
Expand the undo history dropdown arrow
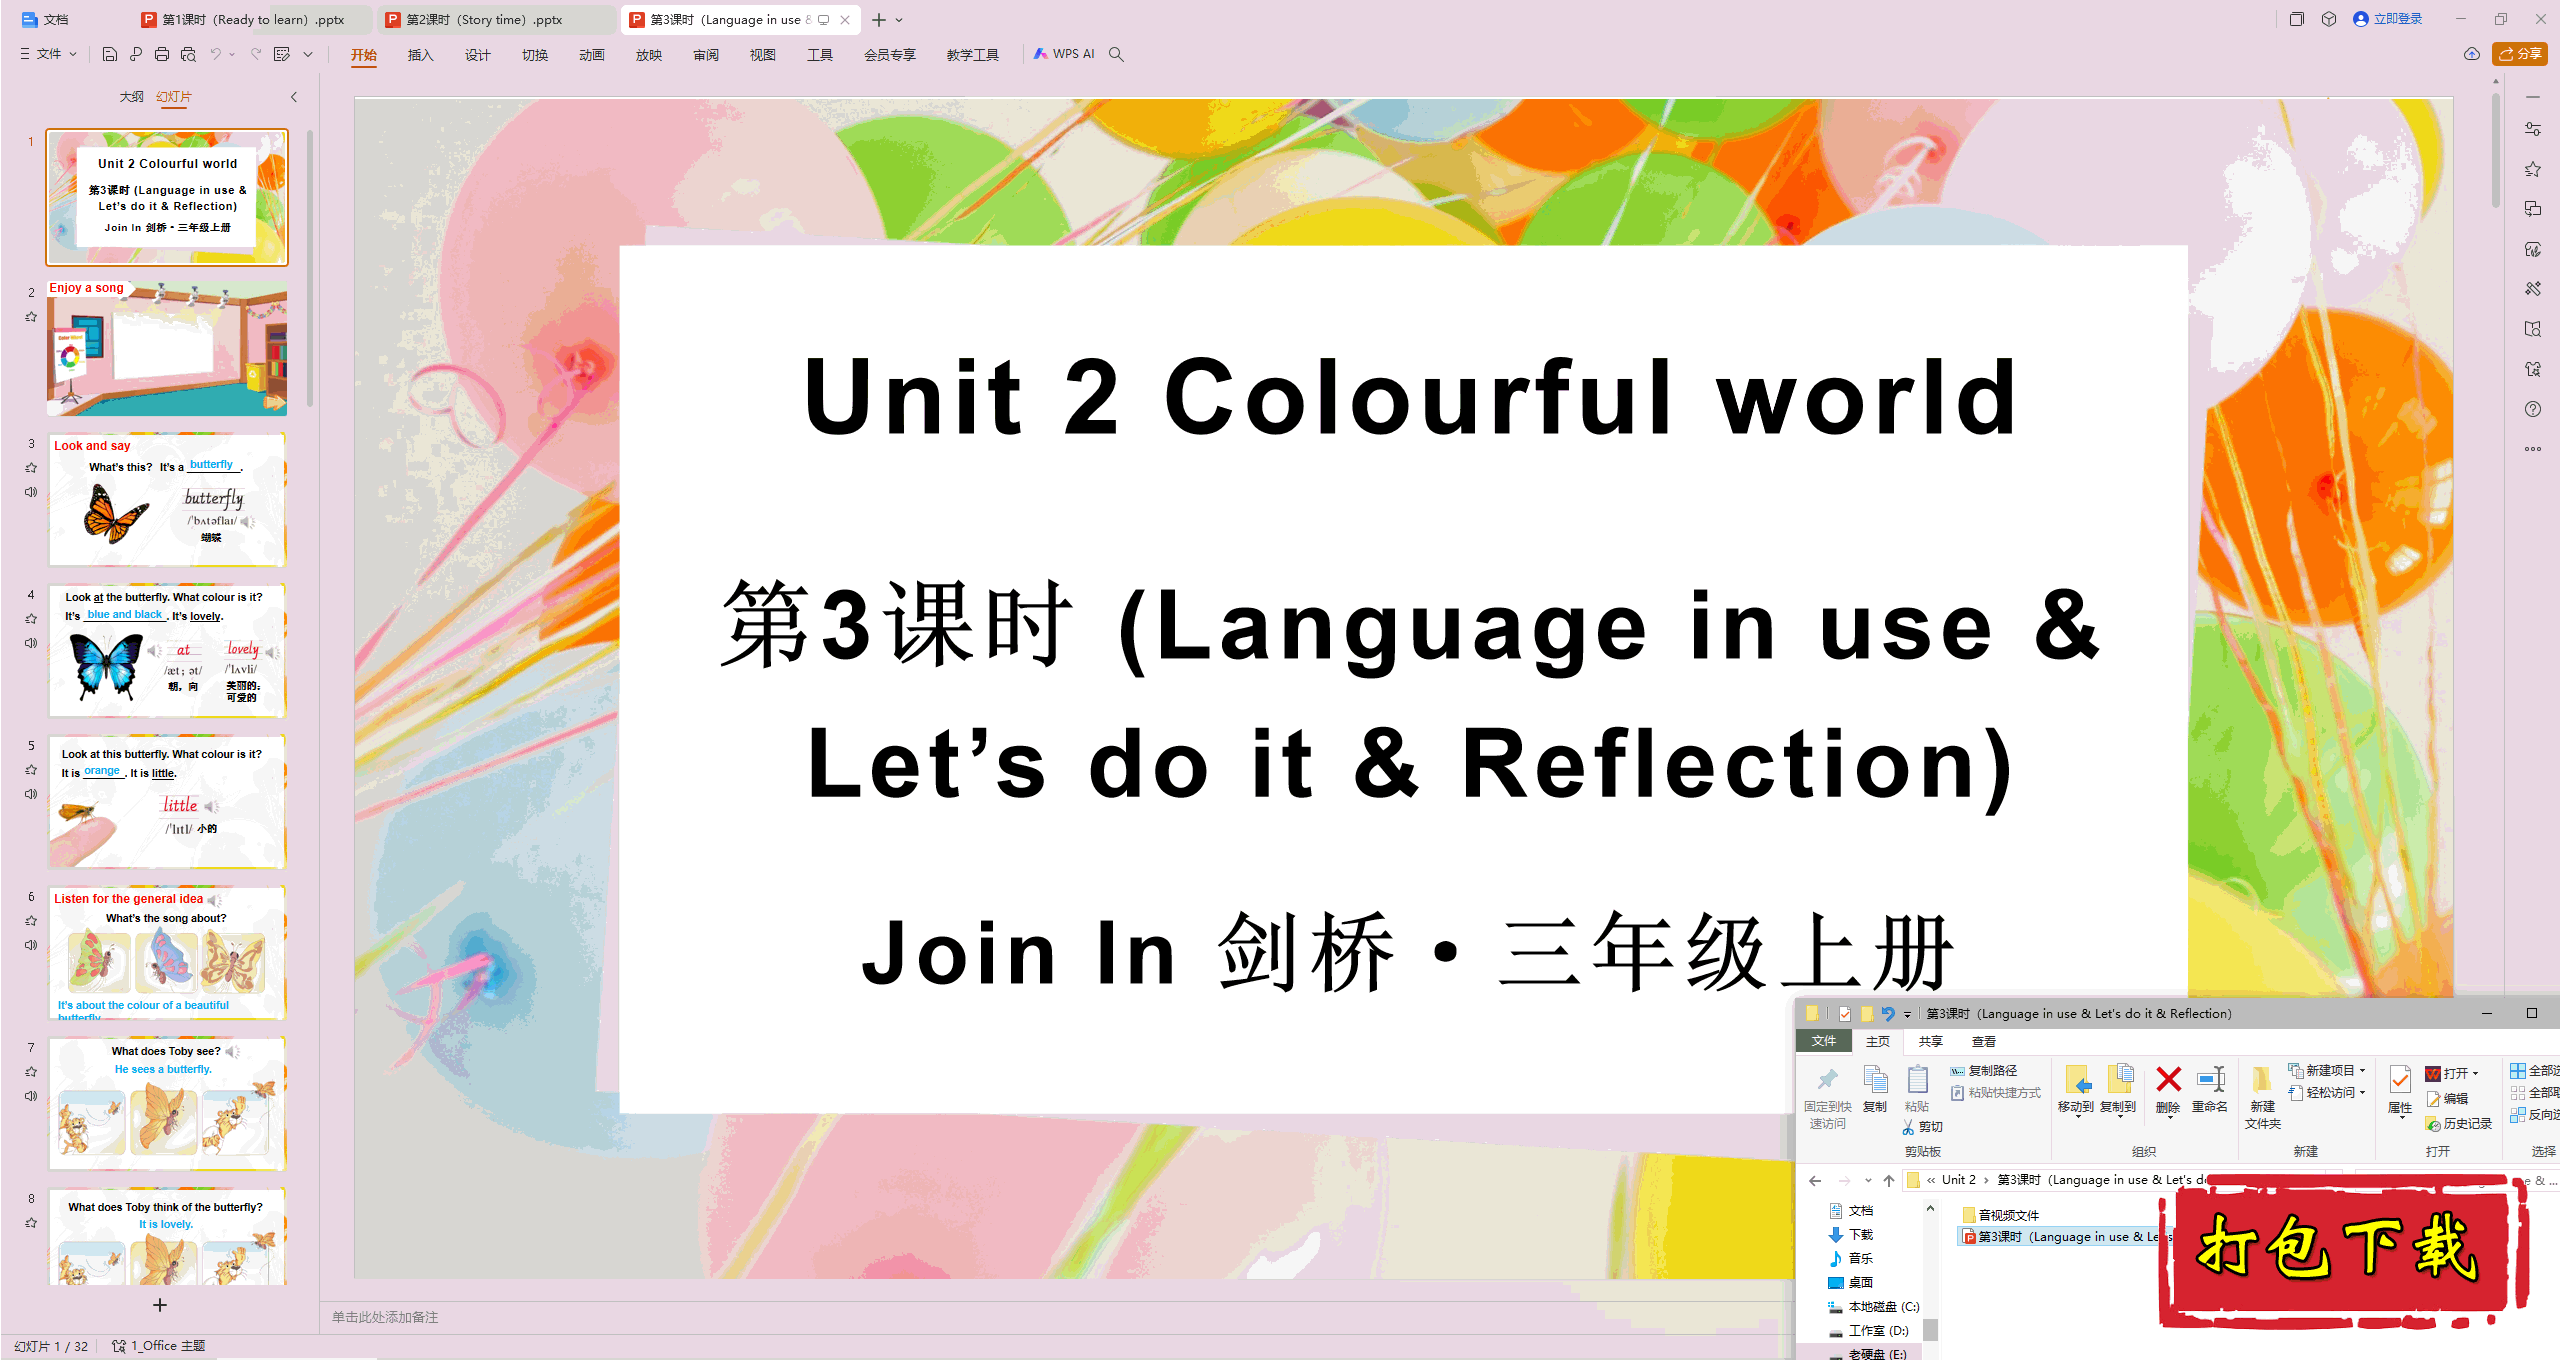[232, 54]
